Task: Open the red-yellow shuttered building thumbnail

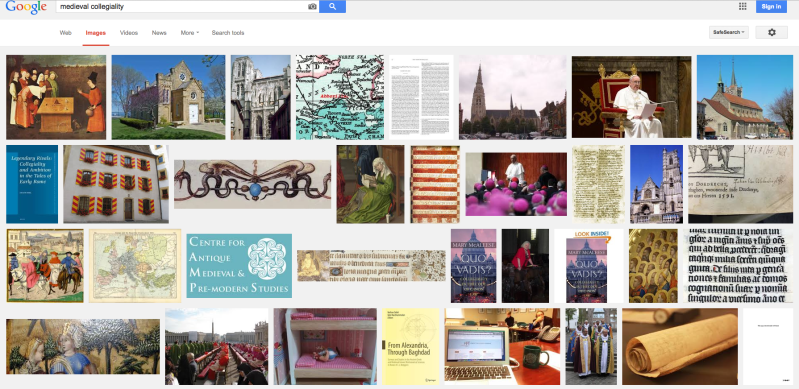Action: coord(116,184)
